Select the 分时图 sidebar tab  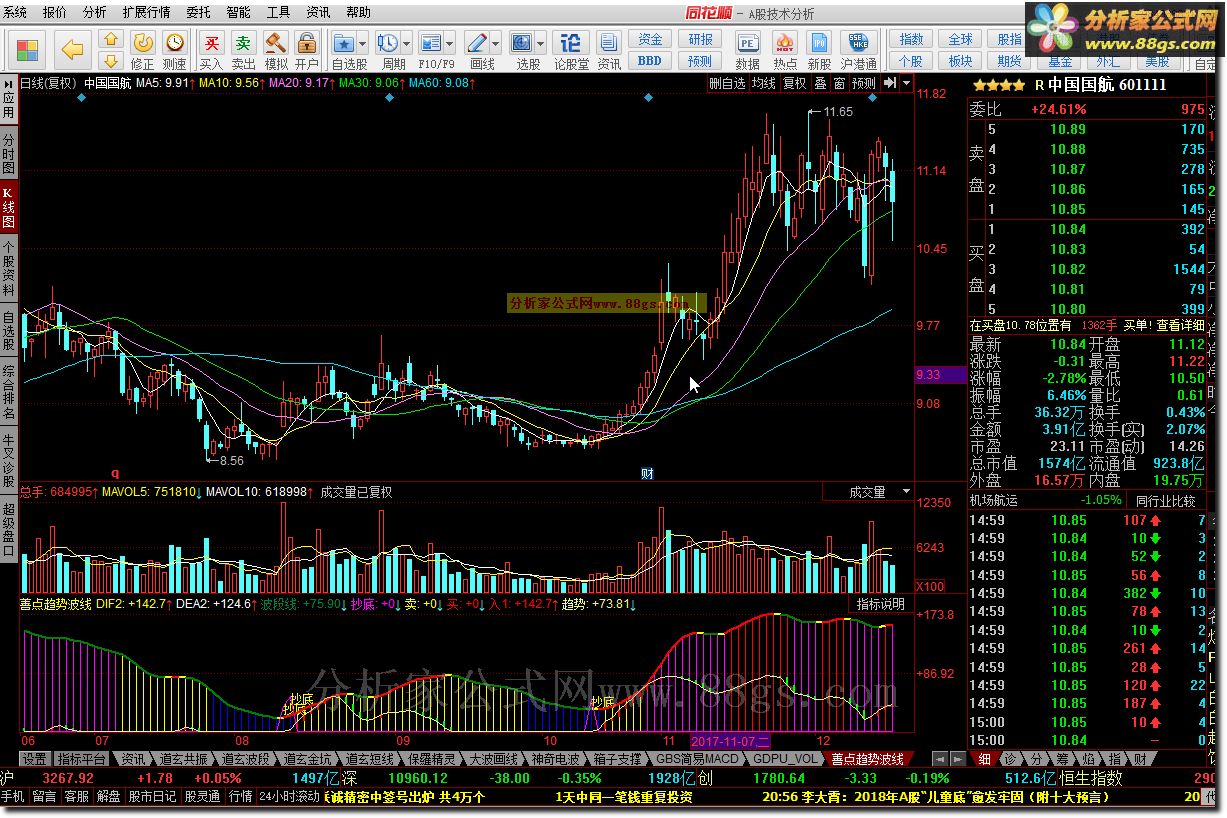9,152
